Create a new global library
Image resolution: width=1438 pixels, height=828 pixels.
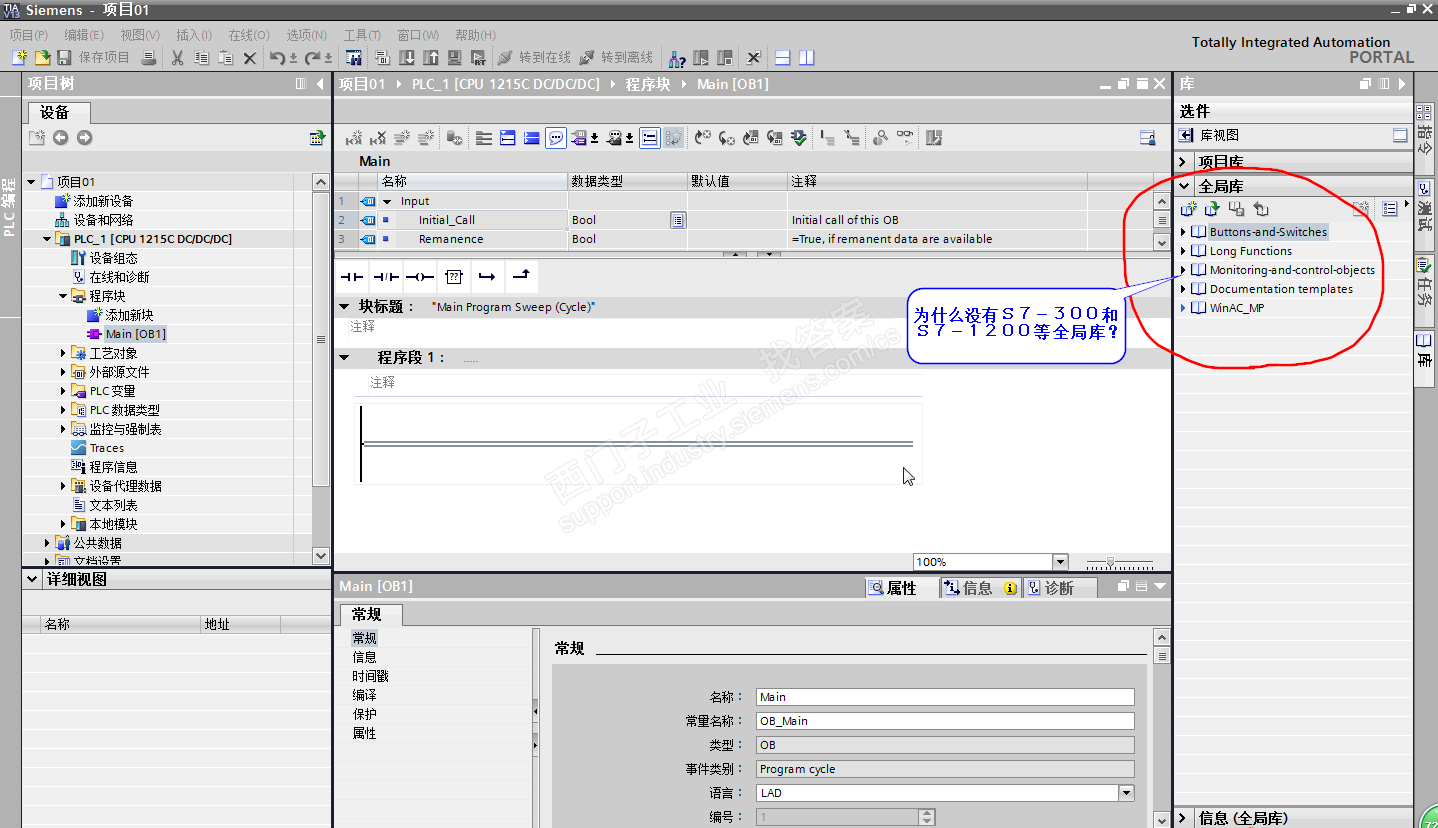[x=1189, y=209]
